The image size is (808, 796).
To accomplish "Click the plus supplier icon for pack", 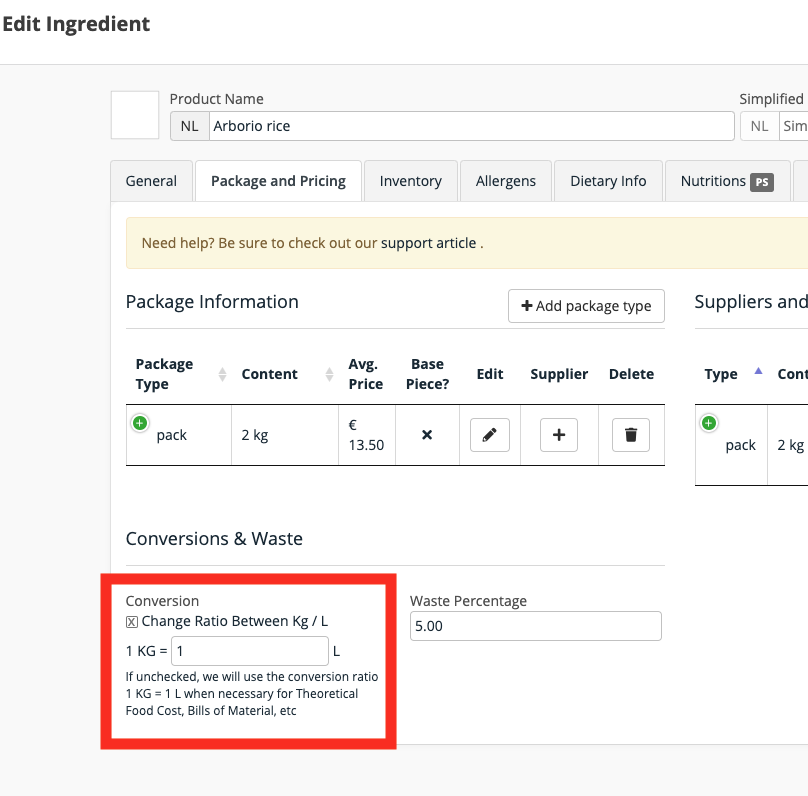I will (x=559, y=435).
